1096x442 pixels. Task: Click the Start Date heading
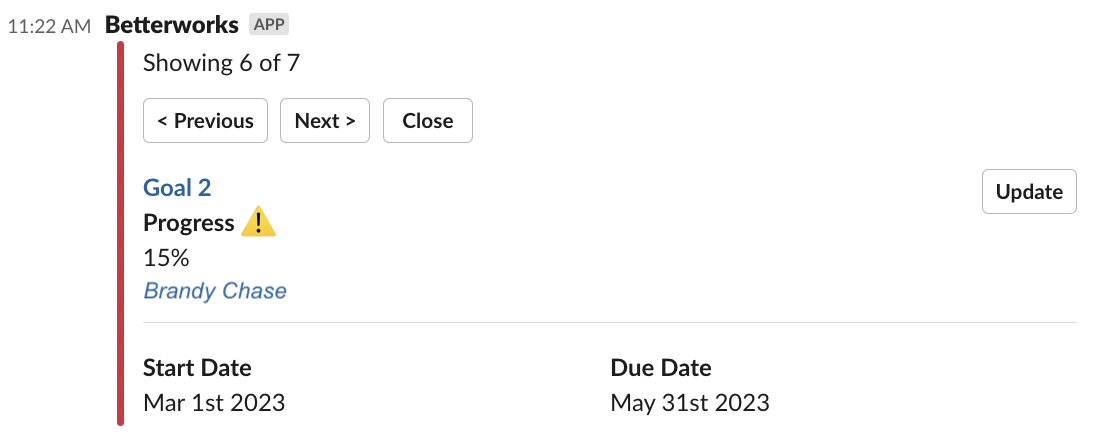pyautogui.click(x=197, y=367)
